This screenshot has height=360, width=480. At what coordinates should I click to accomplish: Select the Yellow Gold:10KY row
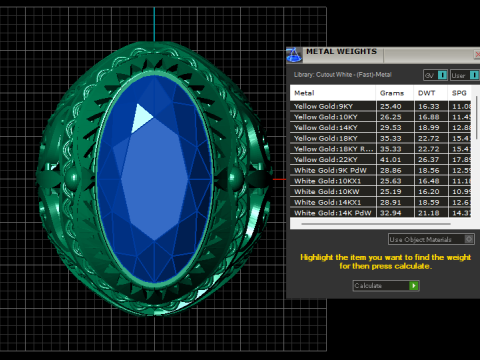pos(381,117)
